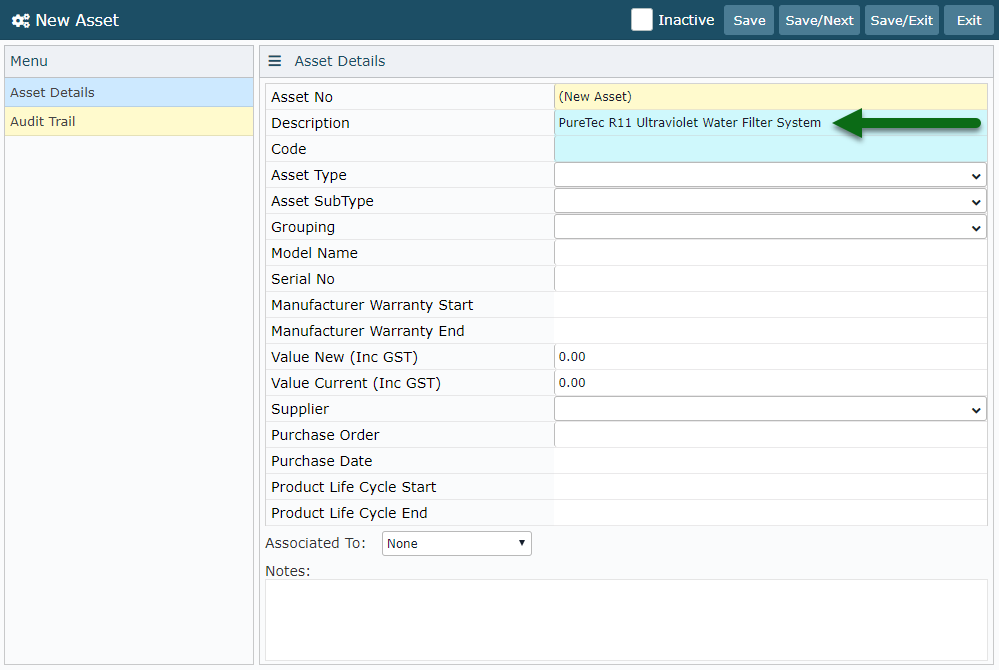Click the Model Name input field

[770, 253]
